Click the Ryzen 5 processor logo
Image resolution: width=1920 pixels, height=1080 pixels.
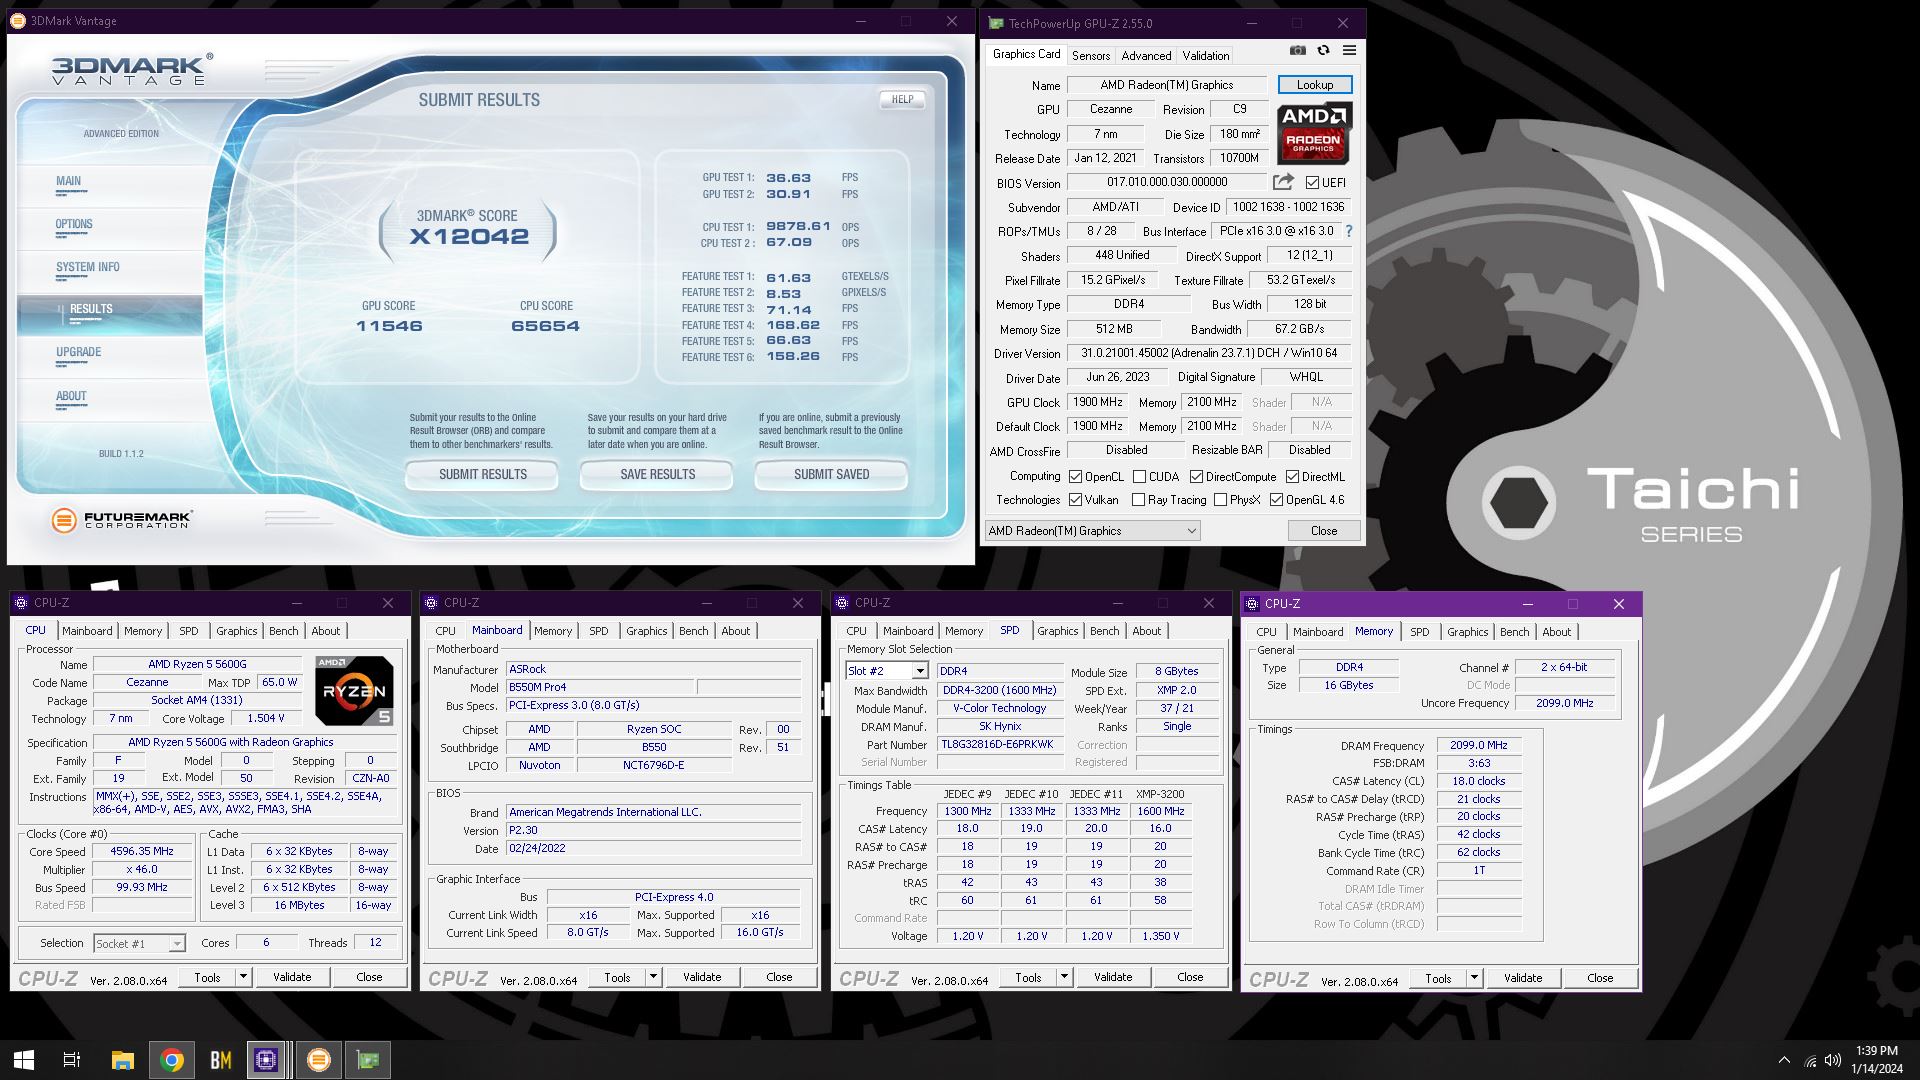point(354,690)
